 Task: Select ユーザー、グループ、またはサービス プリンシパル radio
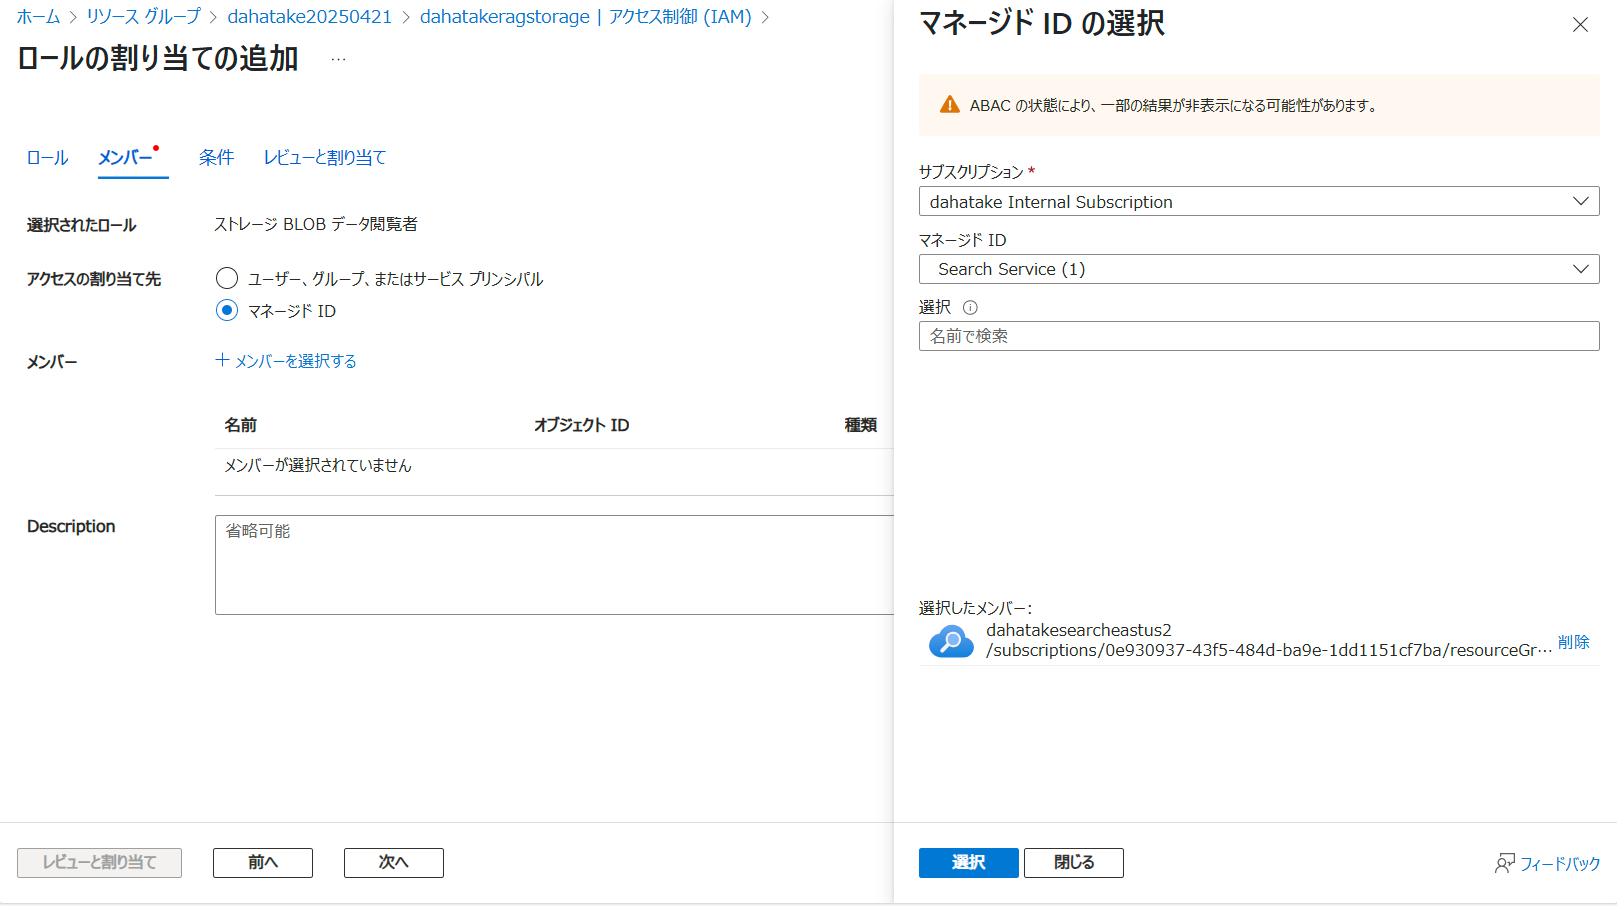pyautogui.click(x=227, y=278)
